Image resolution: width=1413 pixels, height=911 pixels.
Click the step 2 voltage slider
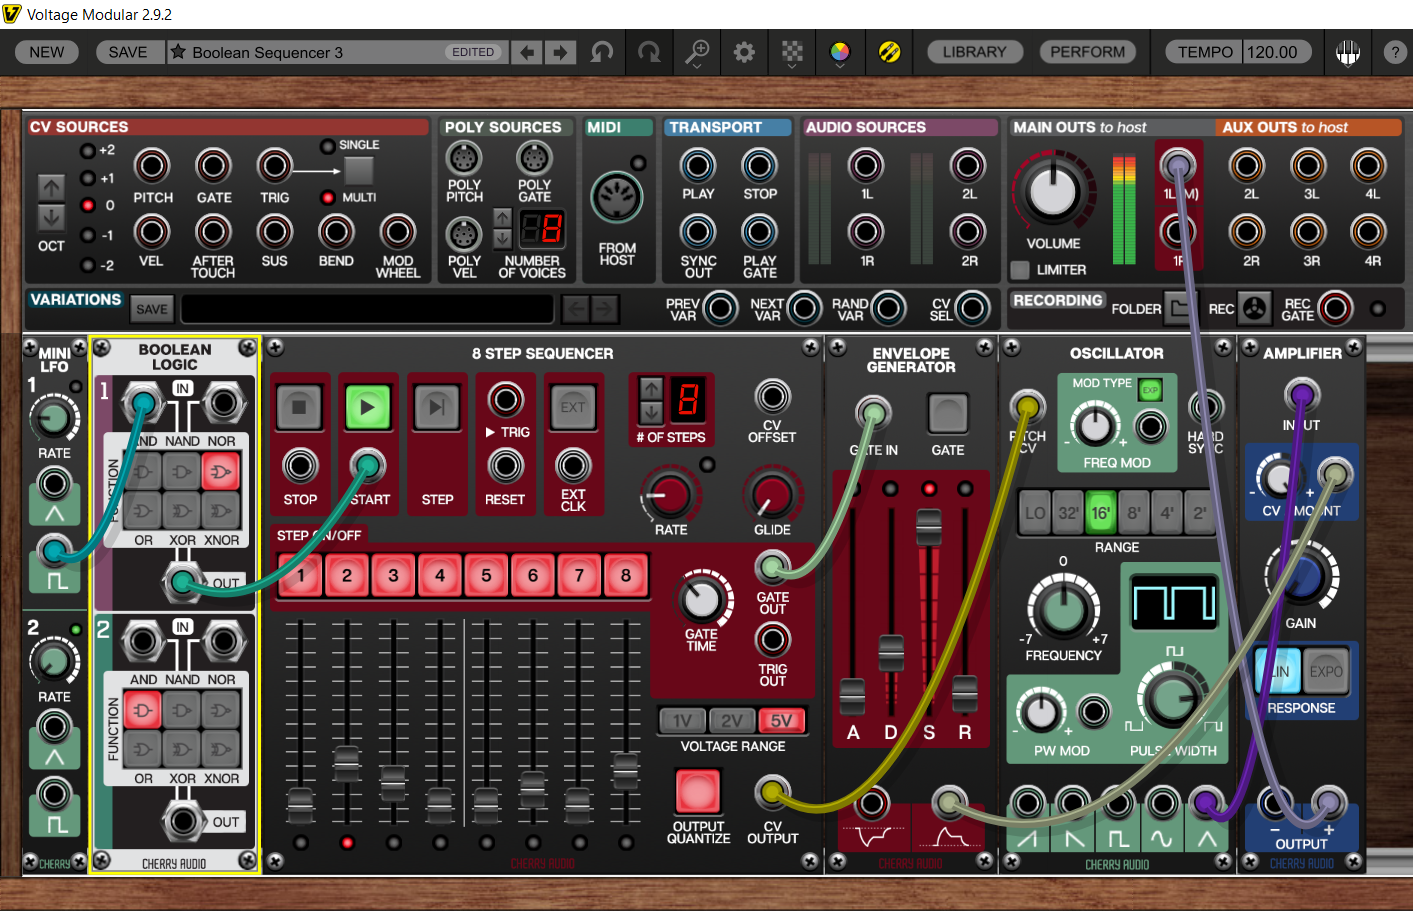coord(346,762)
